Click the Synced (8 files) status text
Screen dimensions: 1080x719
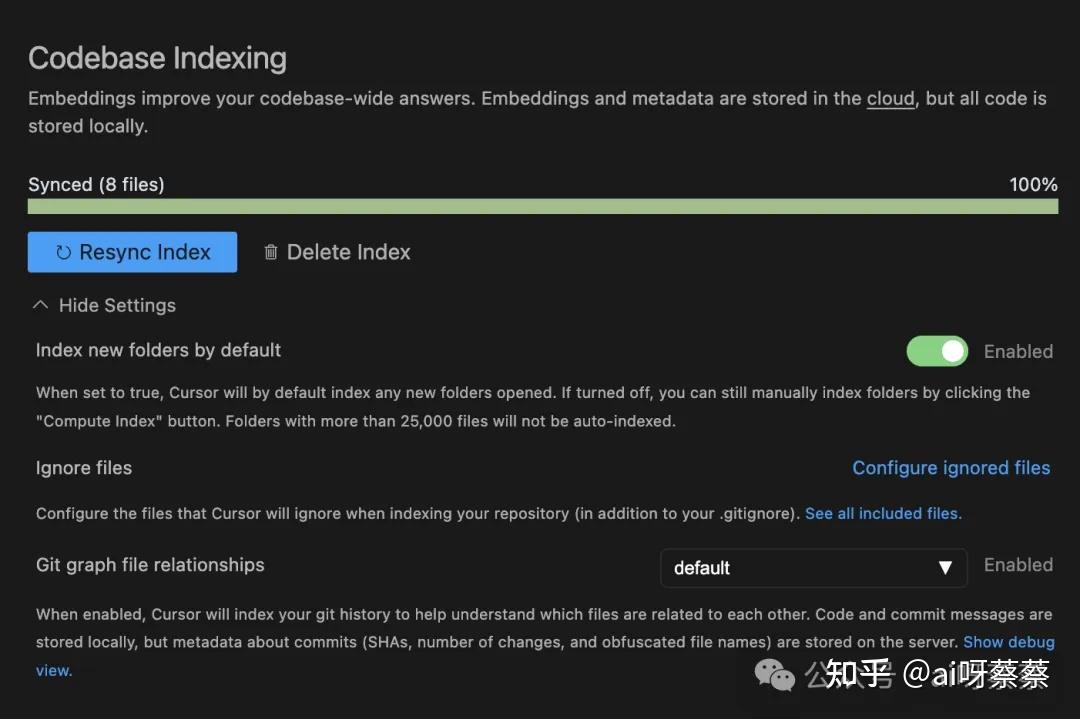tap(96, 184)
